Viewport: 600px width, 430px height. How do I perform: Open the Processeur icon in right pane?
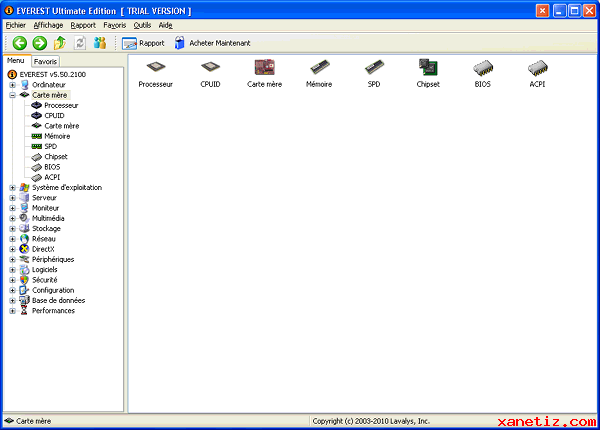pyautogui.click(x=156, y=73)
